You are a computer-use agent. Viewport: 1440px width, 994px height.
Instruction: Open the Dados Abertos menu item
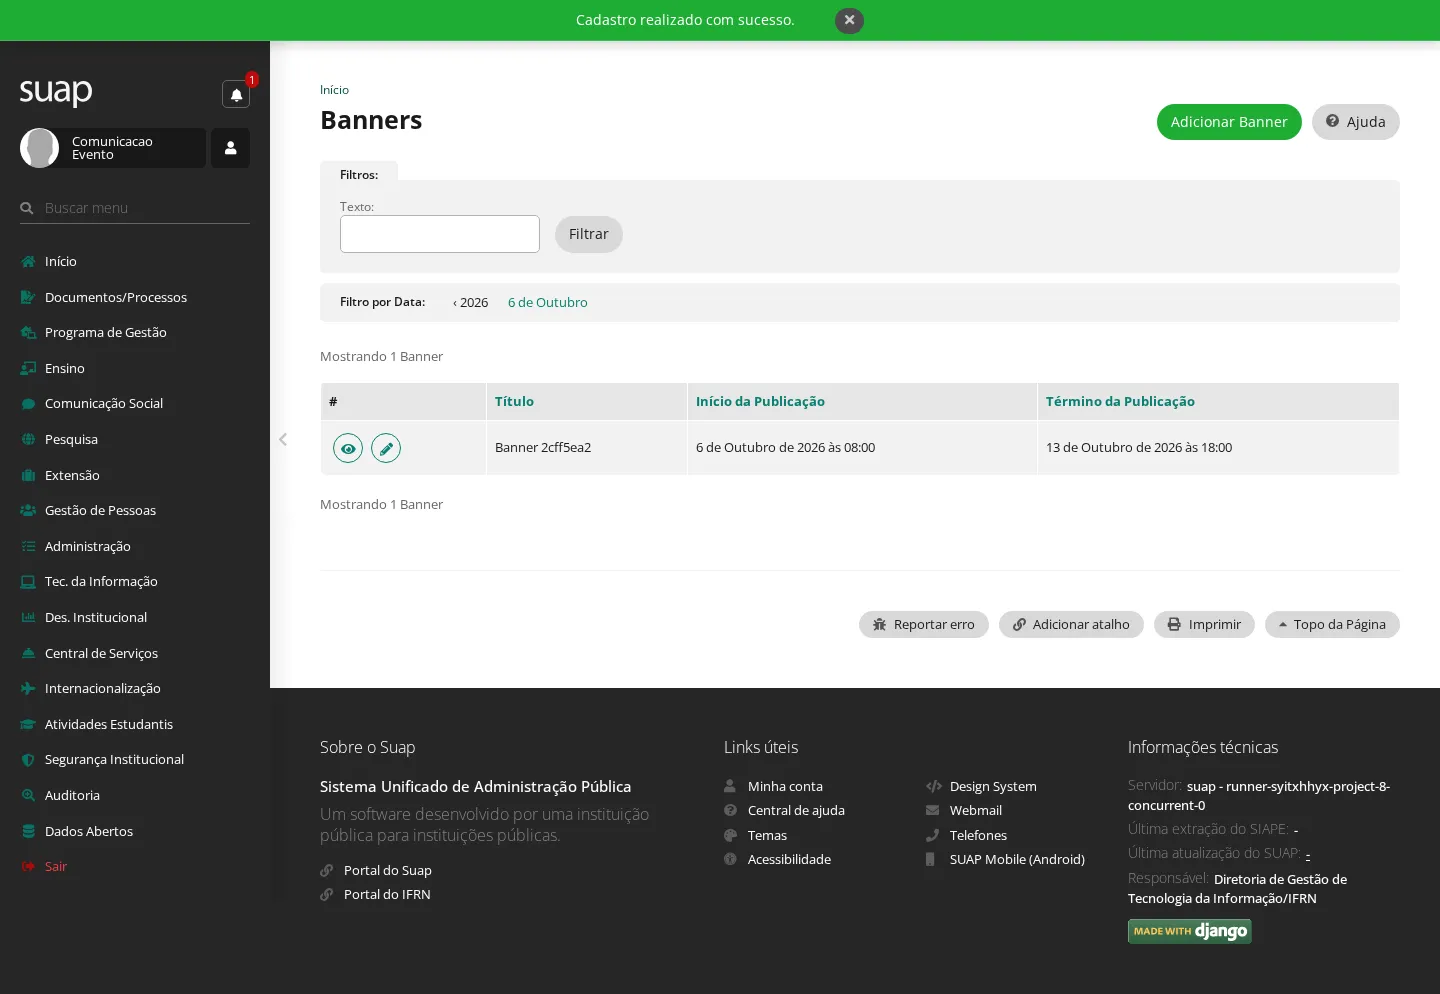[135, 831]
